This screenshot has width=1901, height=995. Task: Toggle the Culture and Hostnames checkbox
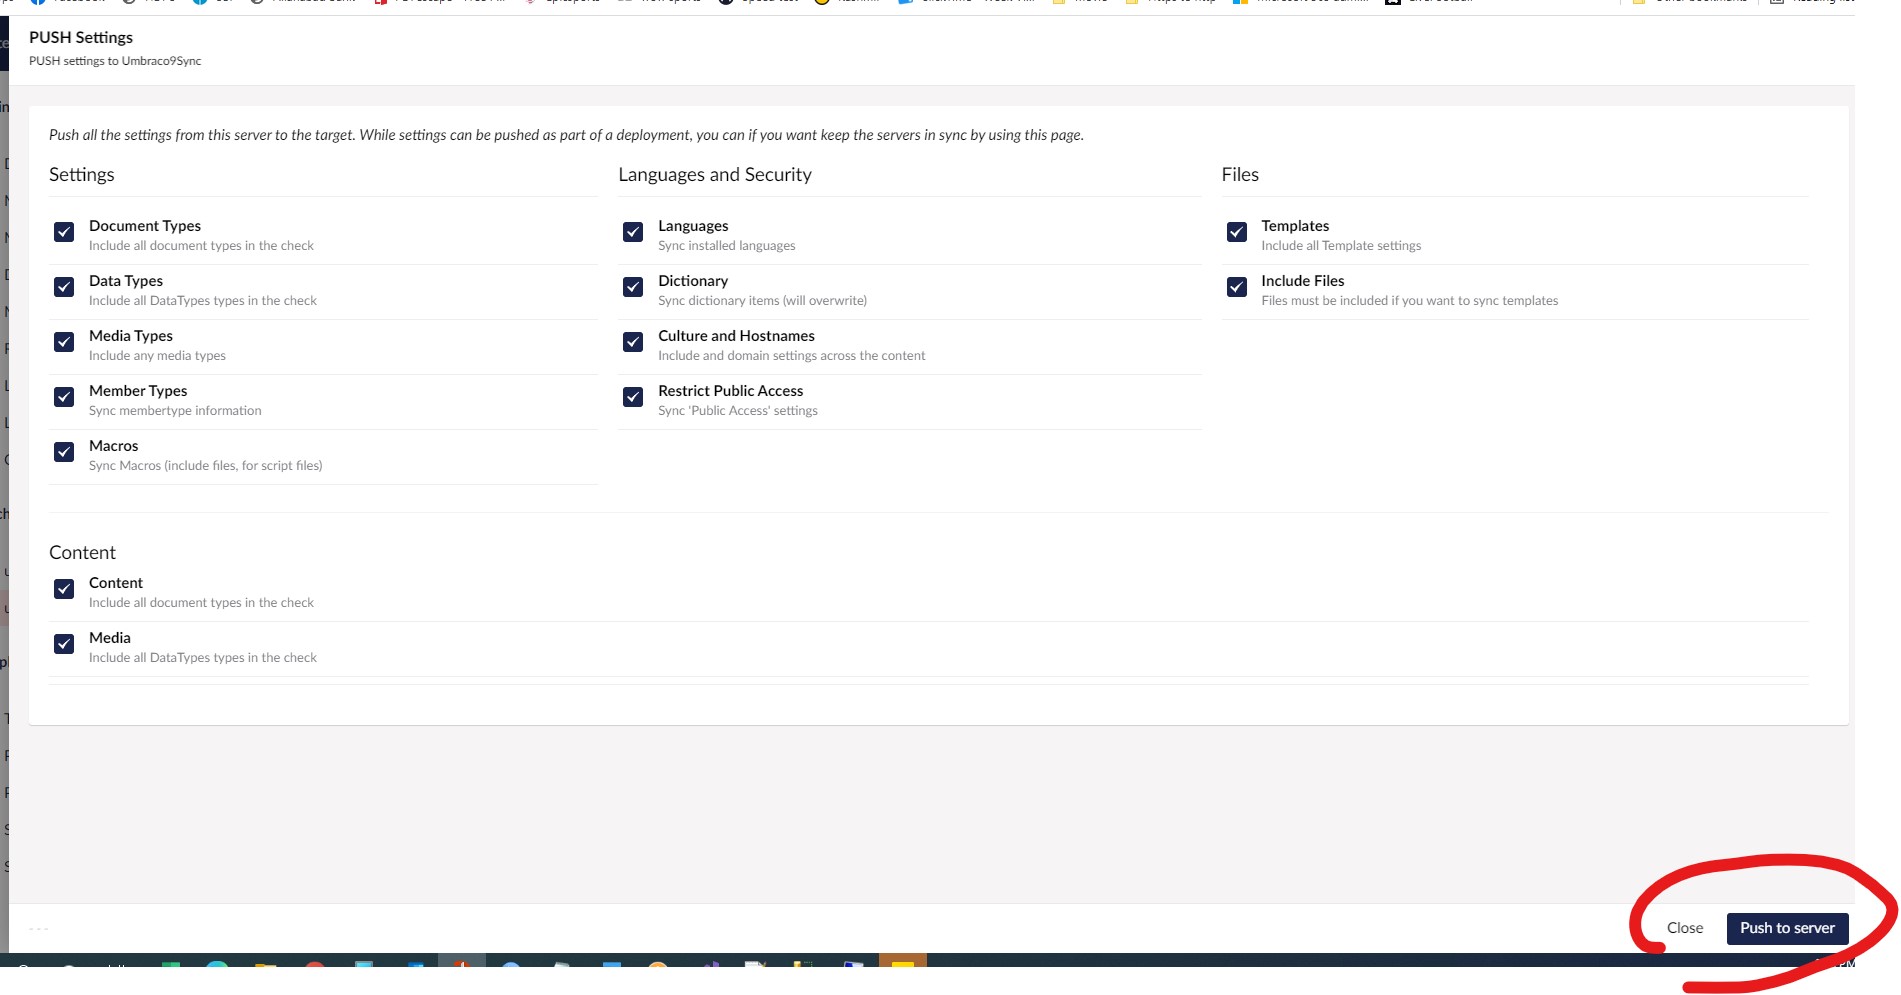click(x=633, y=342)
